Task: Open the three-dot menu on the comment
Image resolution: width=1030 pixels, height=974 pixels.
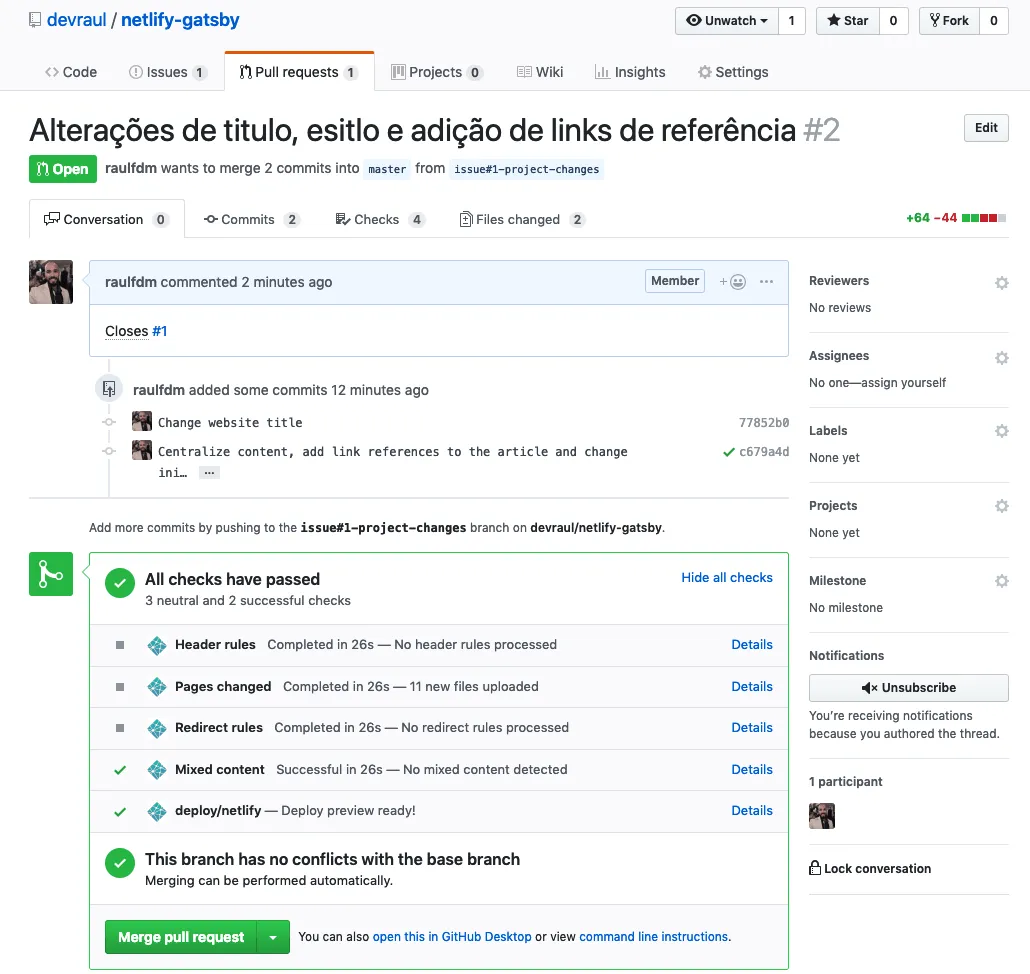Action: pos(766,282)
